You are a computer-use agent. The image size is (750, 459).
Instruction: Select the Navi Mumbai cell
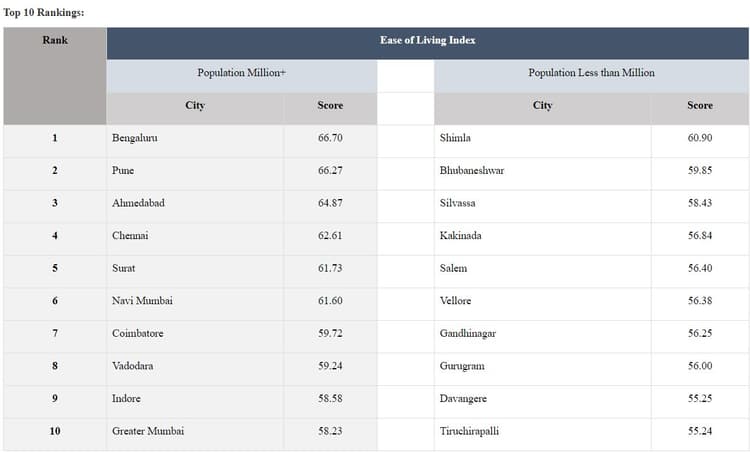141,301
